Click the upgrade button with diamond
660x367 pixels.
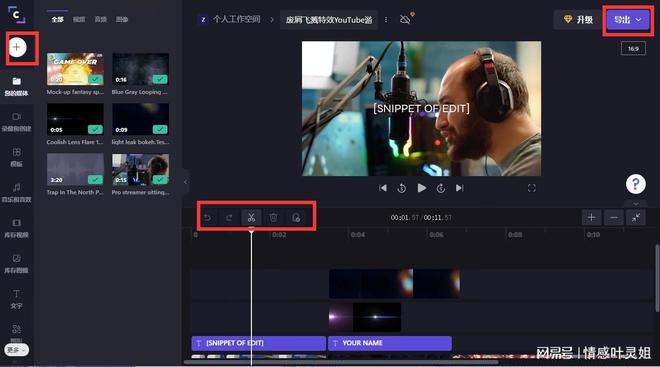580,19
